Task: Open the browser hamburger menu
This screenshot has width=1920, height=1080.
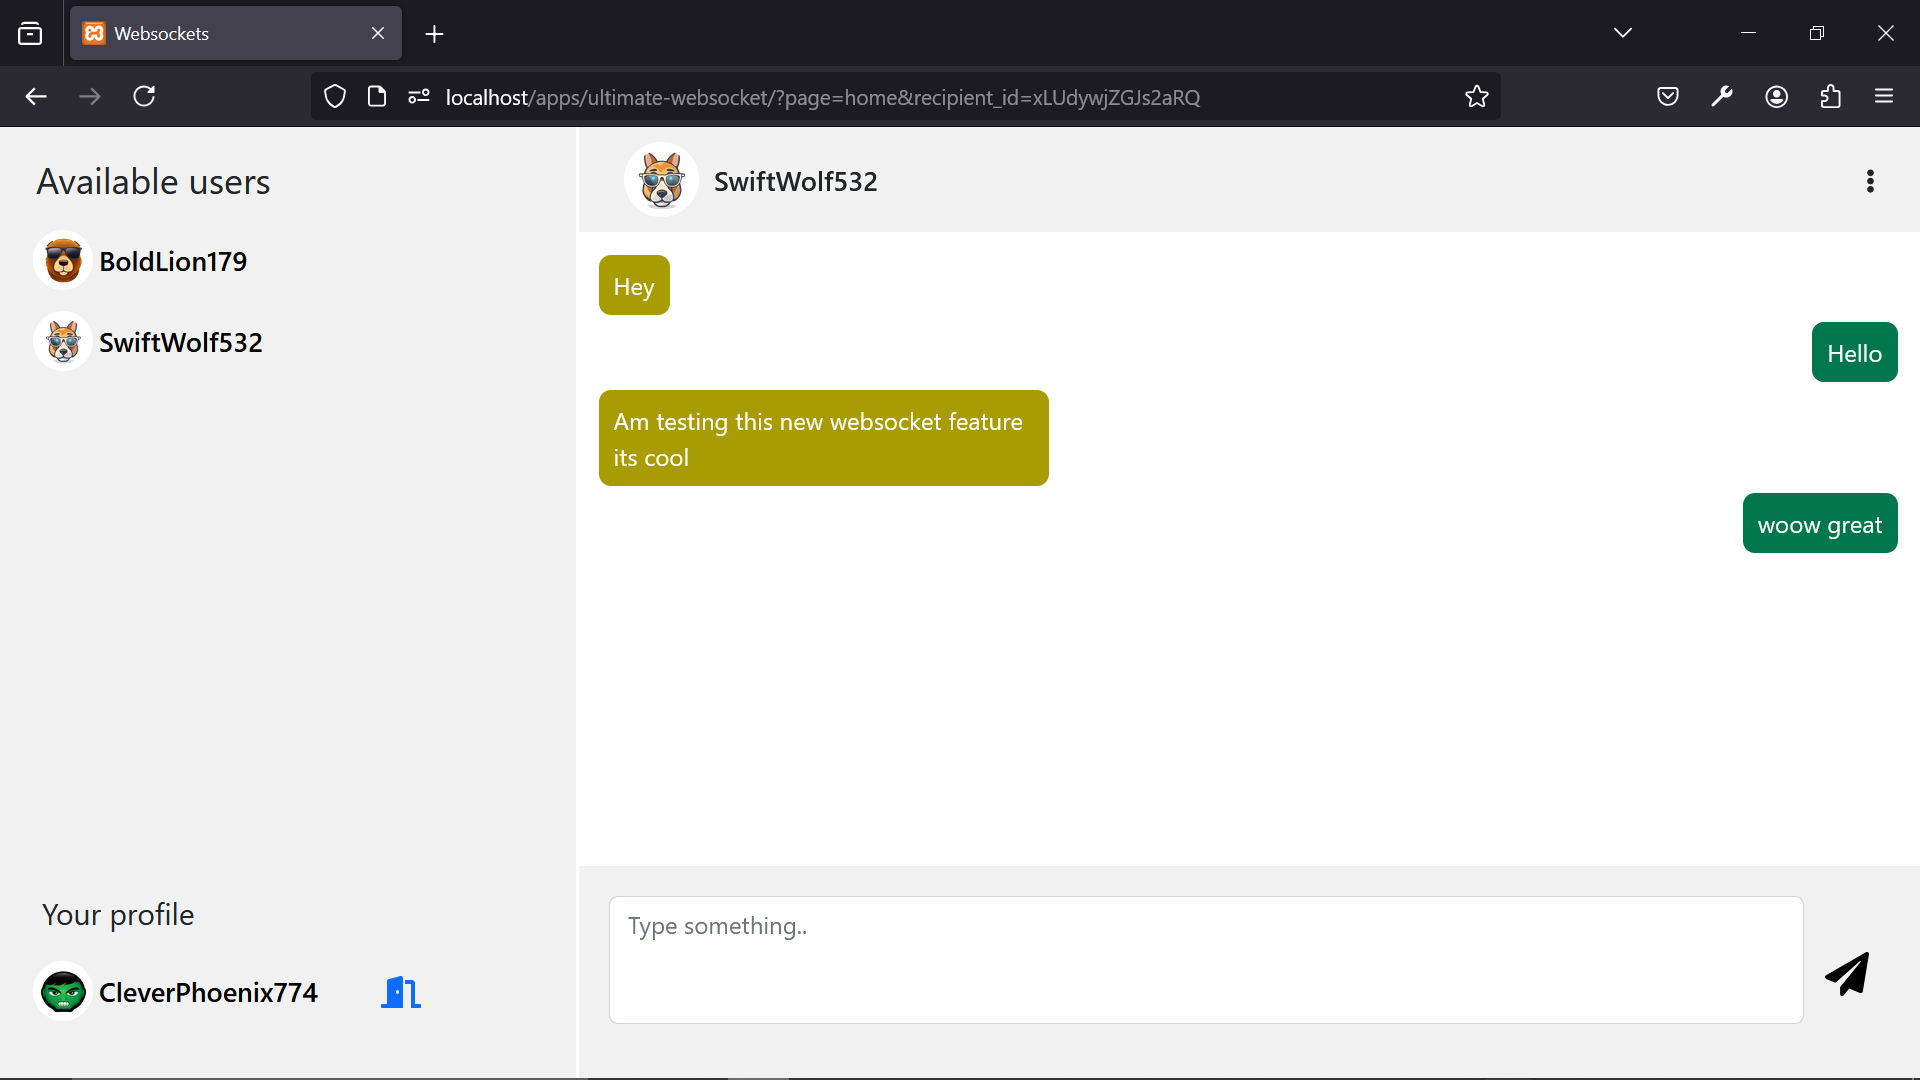Action: coord(1885,96)
